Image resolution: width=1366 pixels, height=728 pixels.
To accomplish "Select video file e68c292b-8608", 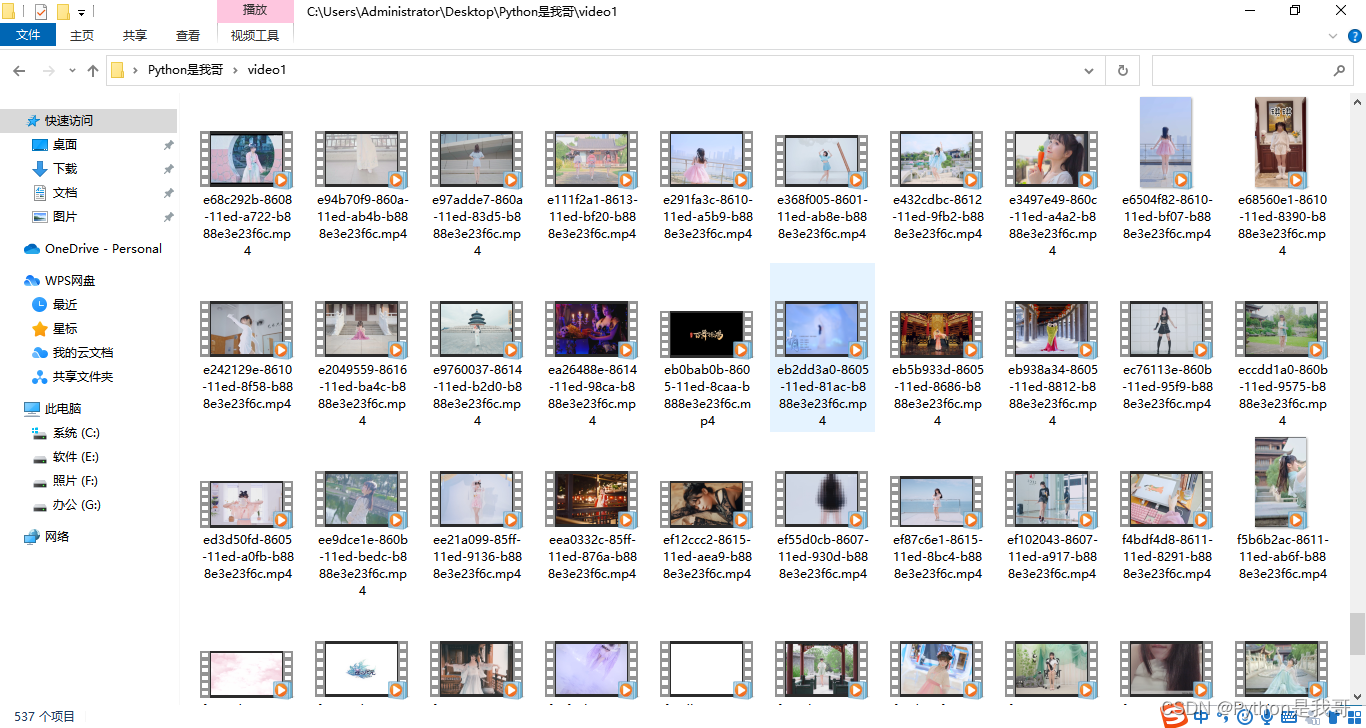I will coord(247,178).
